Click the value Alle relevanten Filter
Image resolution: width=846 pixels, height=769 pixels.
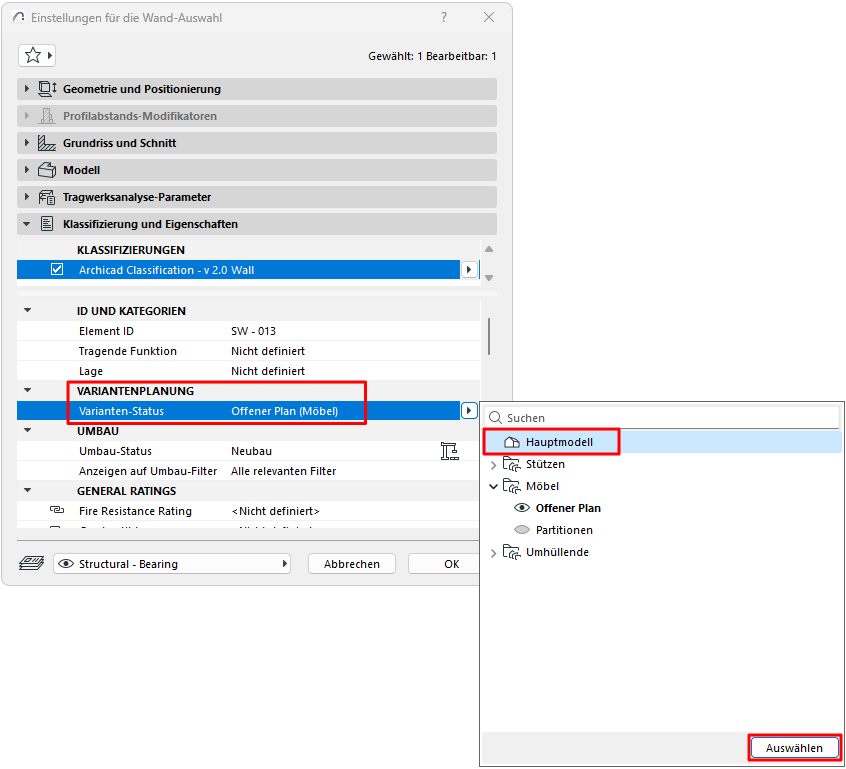(283, 471)
